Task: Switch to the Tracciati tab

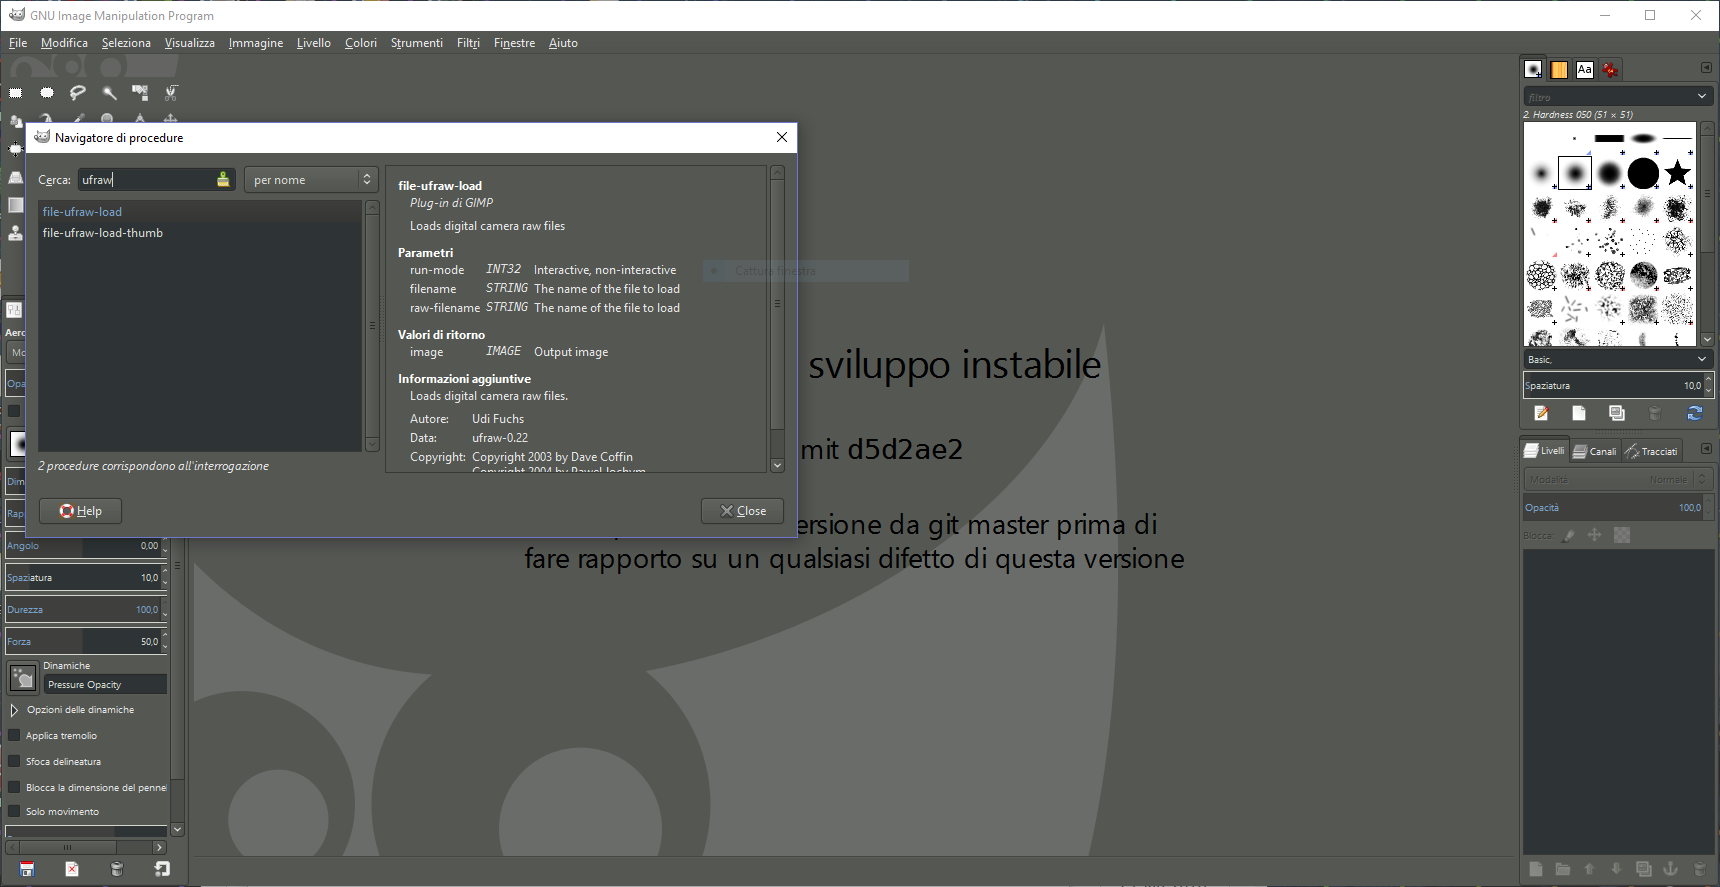Action: (x=1652, y=451)
